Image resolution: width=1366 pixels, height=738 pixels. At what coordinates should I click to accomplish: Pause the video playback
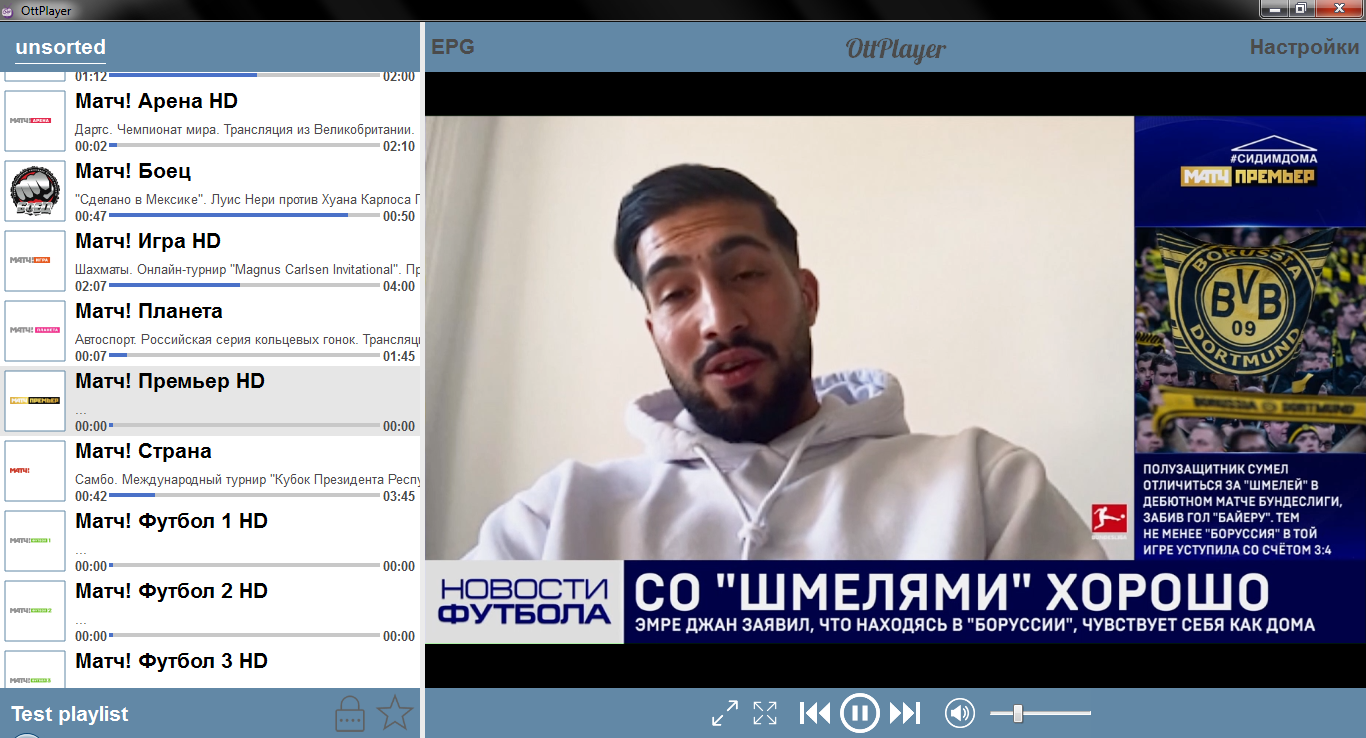(859, 713)
